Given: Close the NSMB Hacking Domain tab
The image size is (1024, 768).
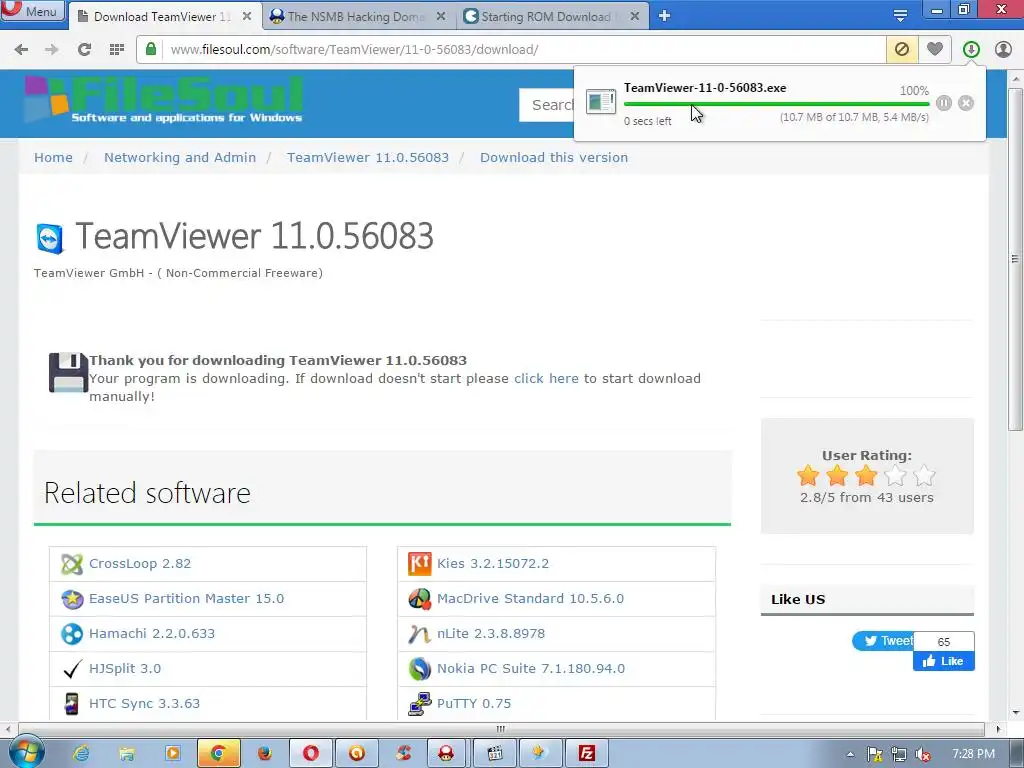Looking at the screenshot, I should pos(441,16).
